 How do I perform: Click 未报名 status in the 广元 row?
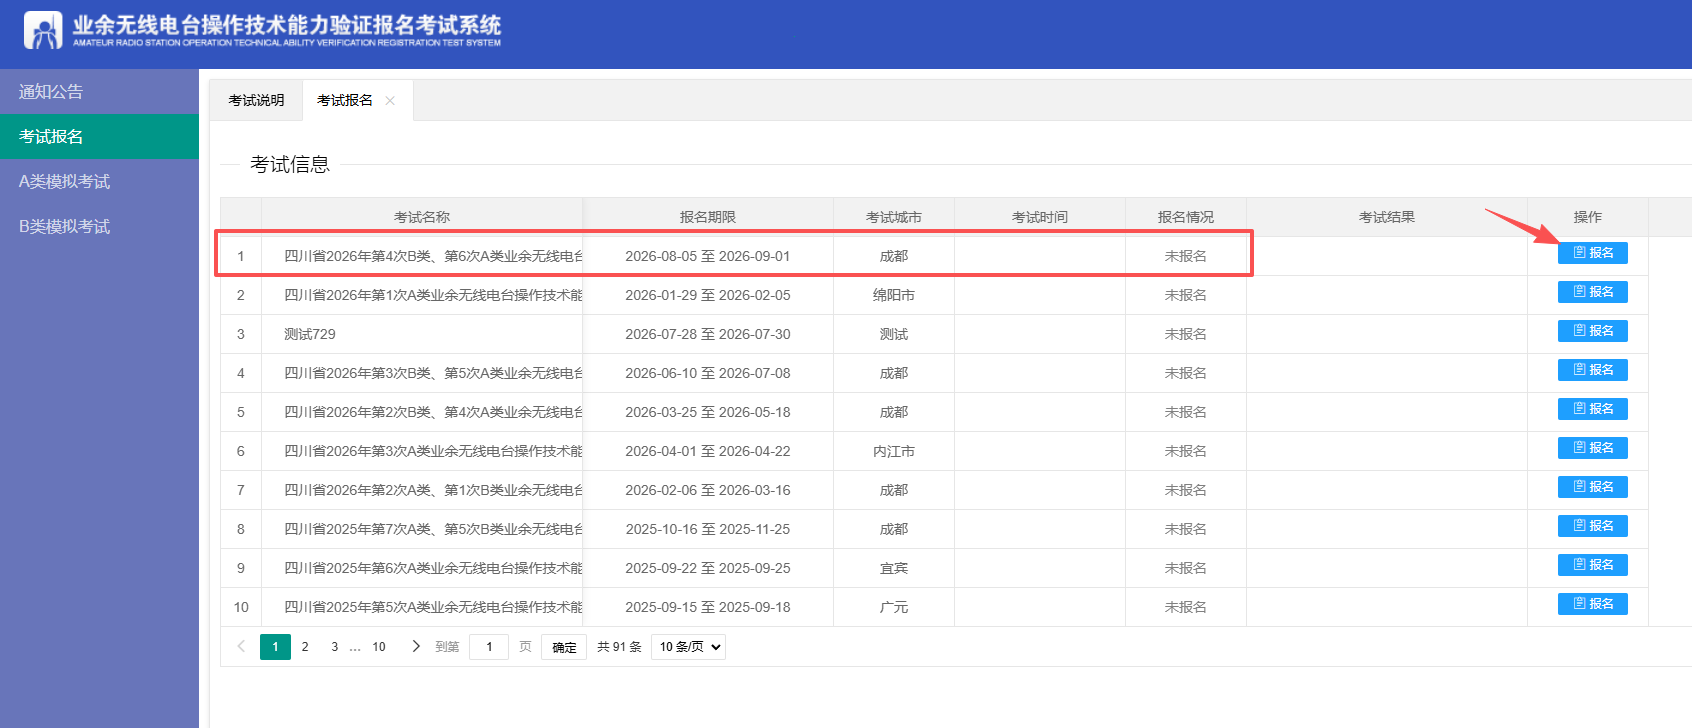1186,607
